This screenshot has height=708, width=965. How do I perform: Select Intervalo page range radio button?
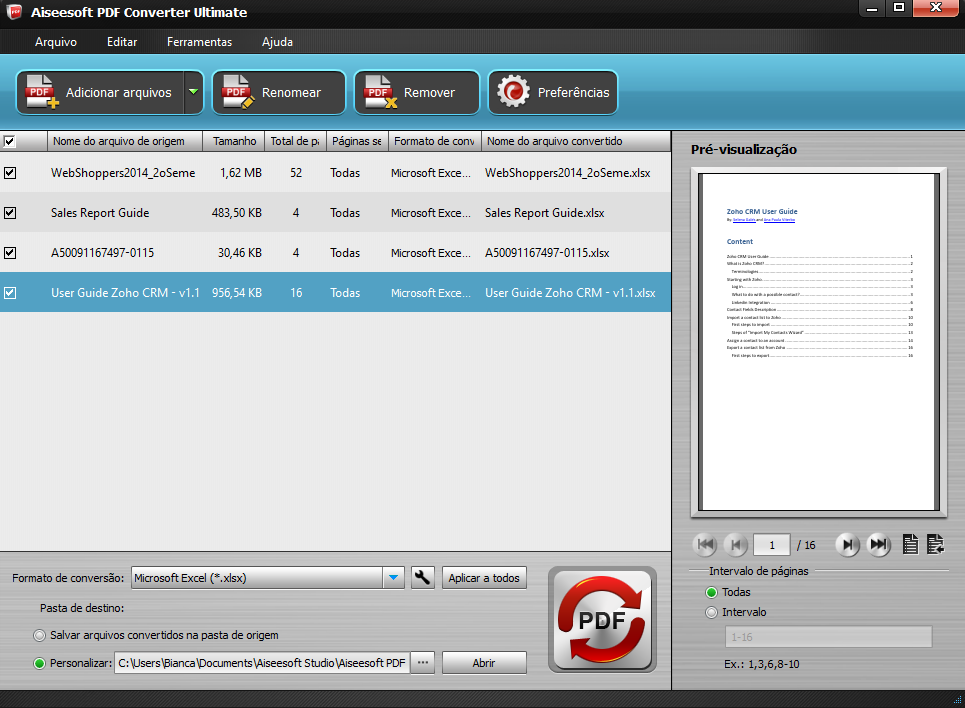[x=711, y=613]
